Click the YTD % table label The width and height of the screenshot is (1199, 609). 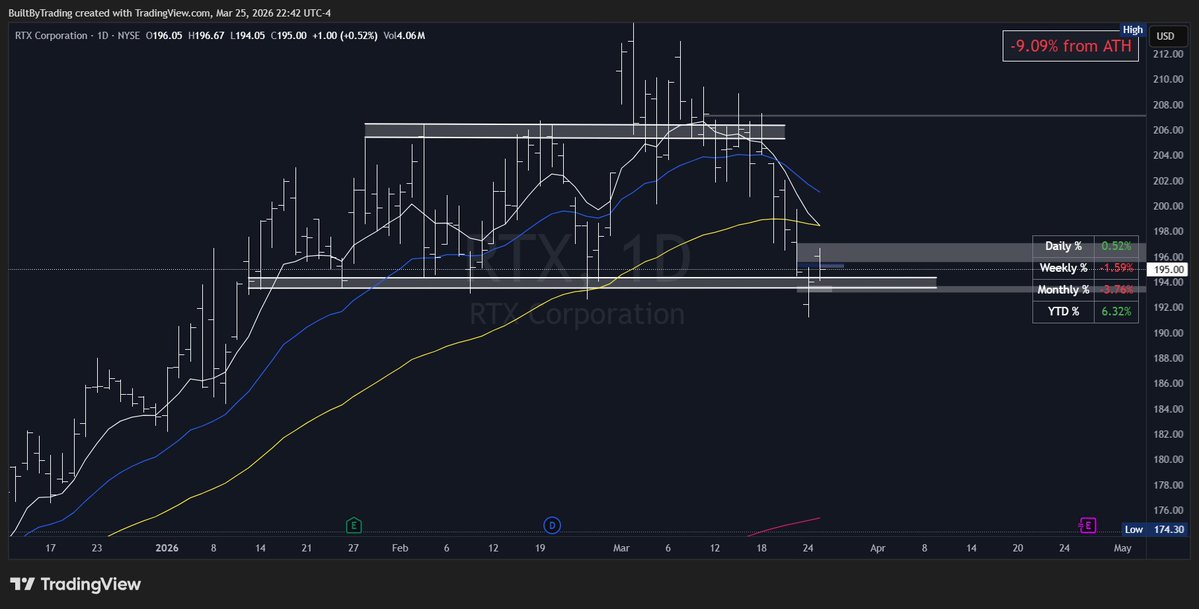[x=1064, y=311]
